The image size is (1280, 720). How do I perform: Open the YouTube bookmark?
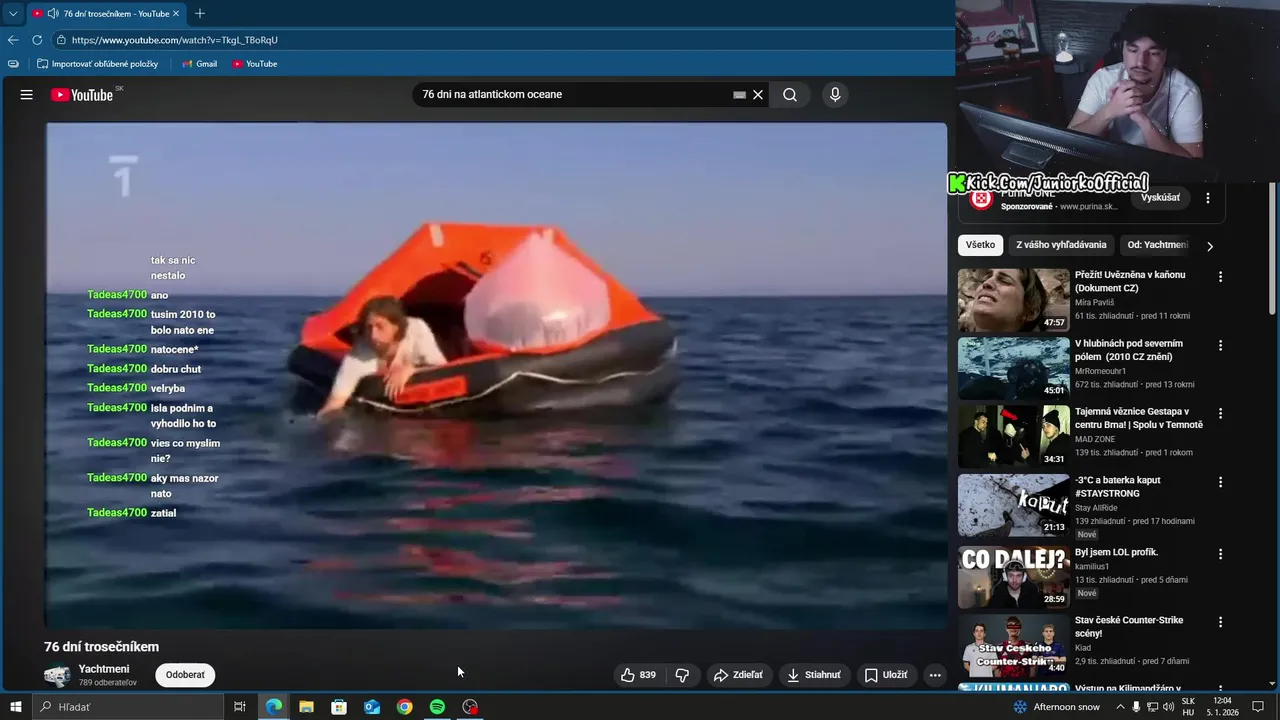(x=254, y=64)
